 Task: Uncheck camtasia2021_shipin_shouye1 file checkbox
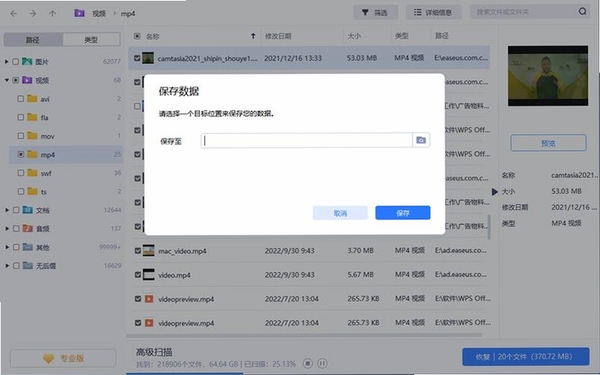click(137, 58)
